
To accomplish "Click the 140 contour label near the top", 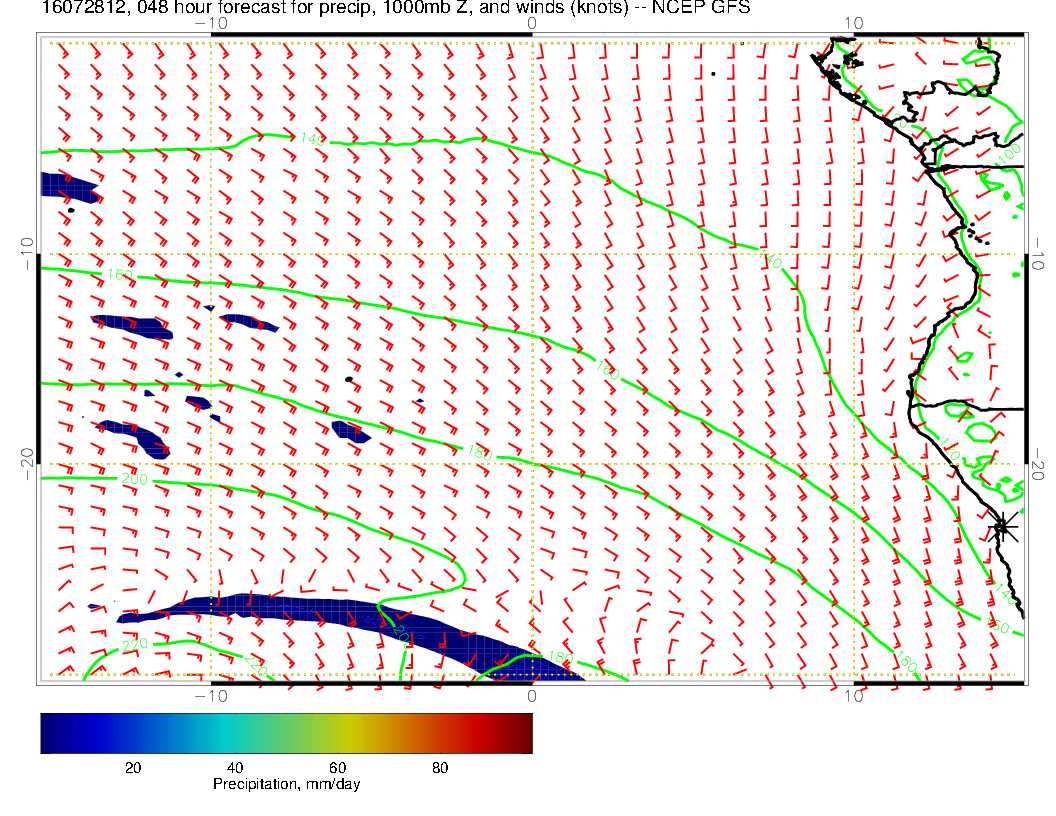I will [312, 140].
